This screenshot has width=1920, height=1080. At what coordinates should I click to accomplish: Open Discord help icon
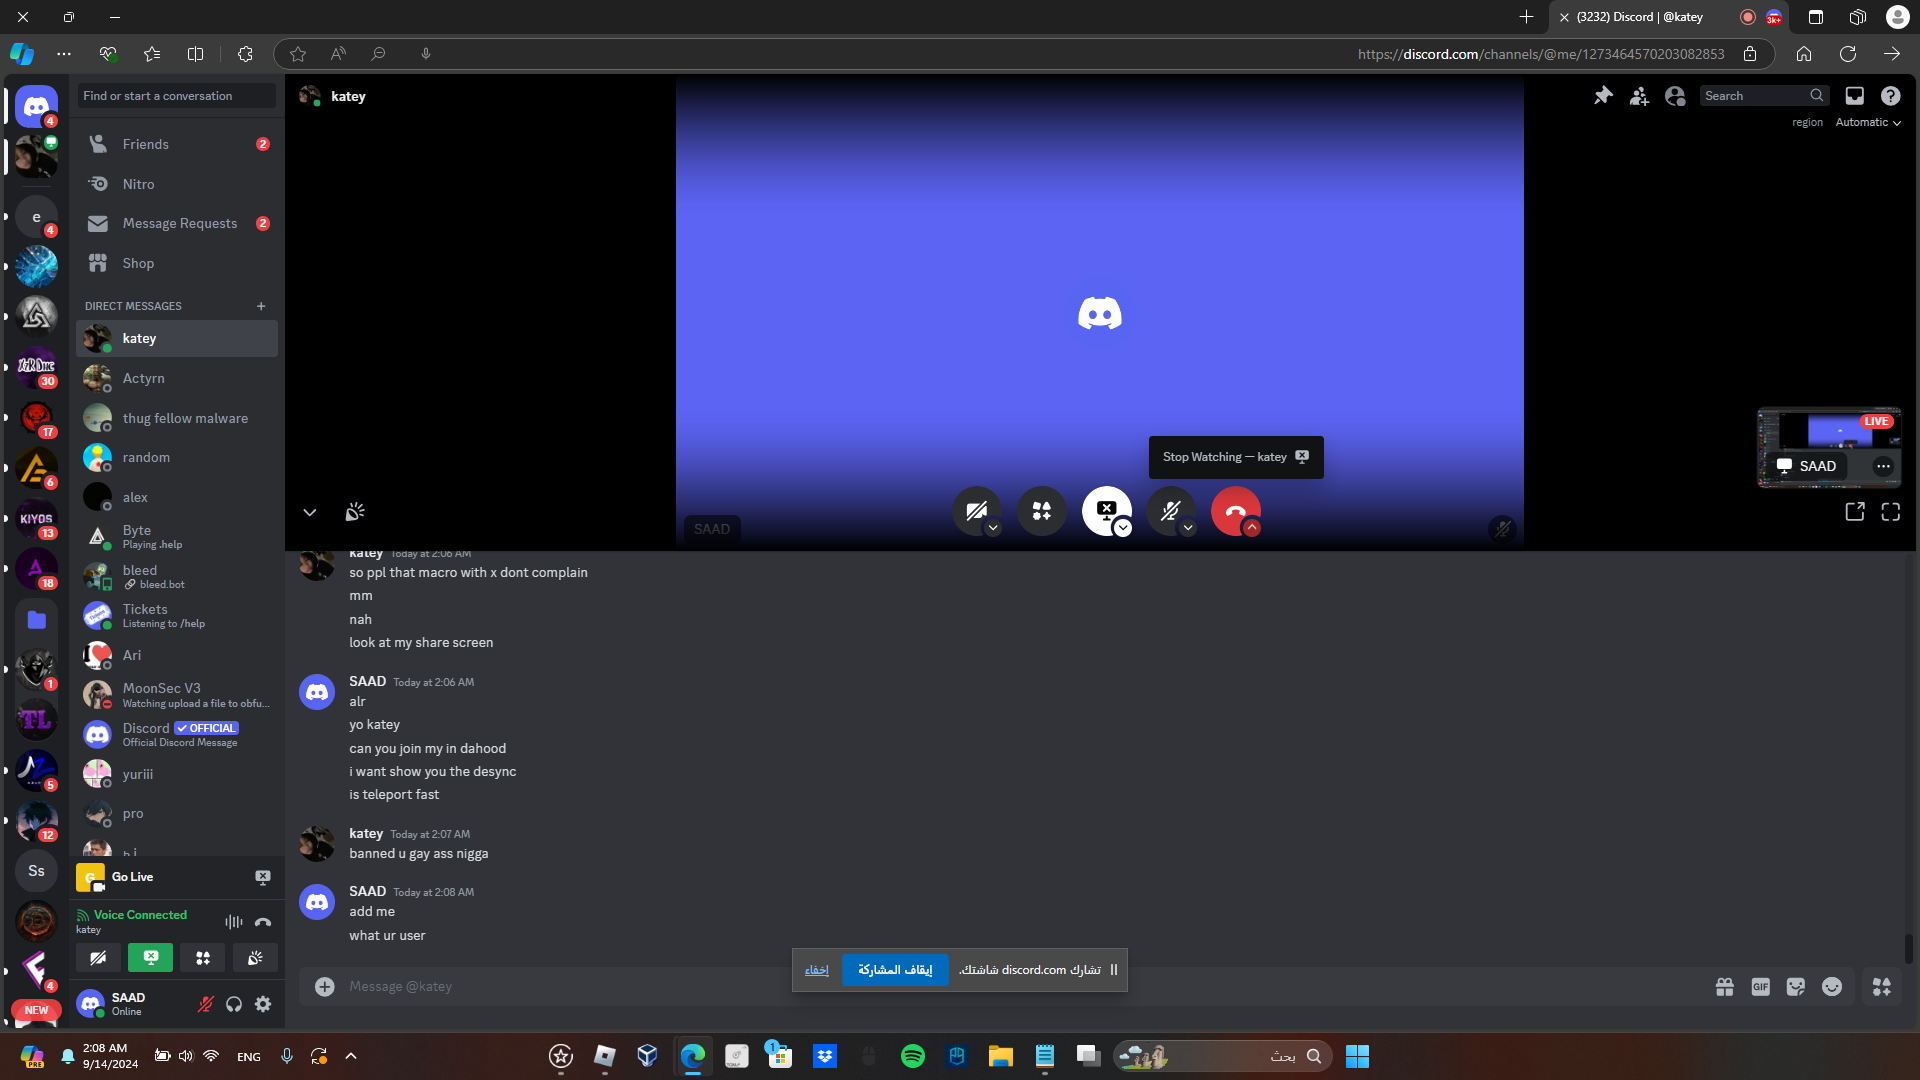(x=1890, y=96)
